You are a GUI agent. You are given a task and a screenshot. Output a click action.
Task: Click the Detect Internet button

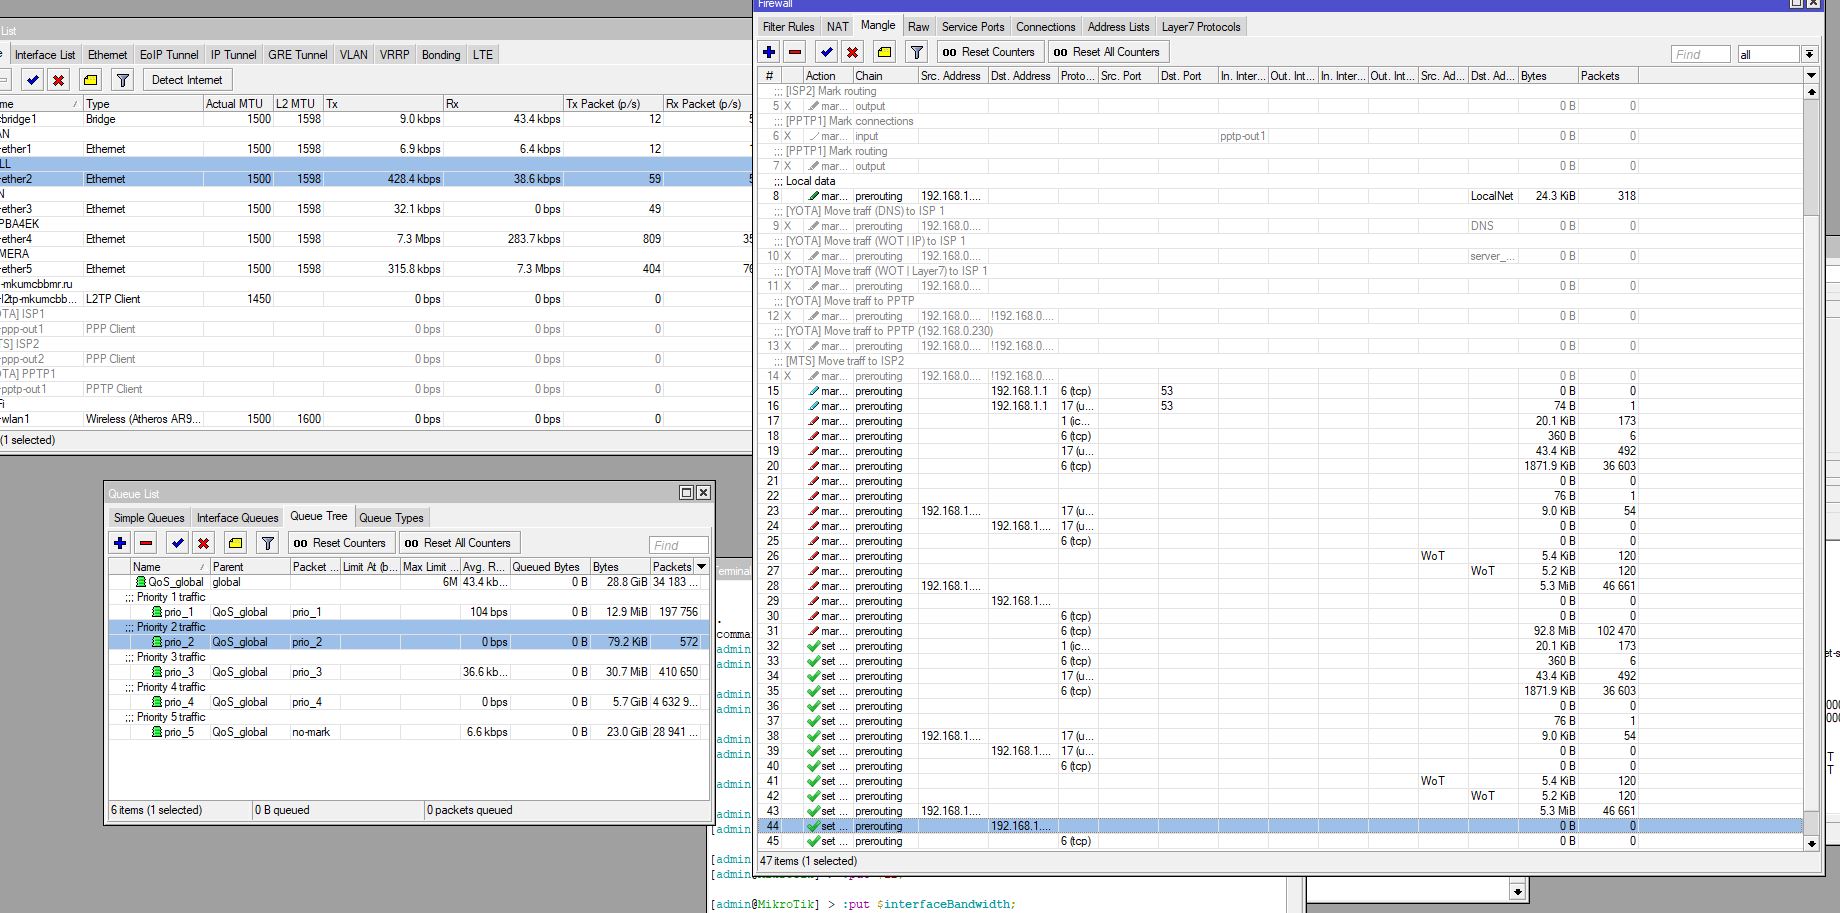tap(187, 80)
